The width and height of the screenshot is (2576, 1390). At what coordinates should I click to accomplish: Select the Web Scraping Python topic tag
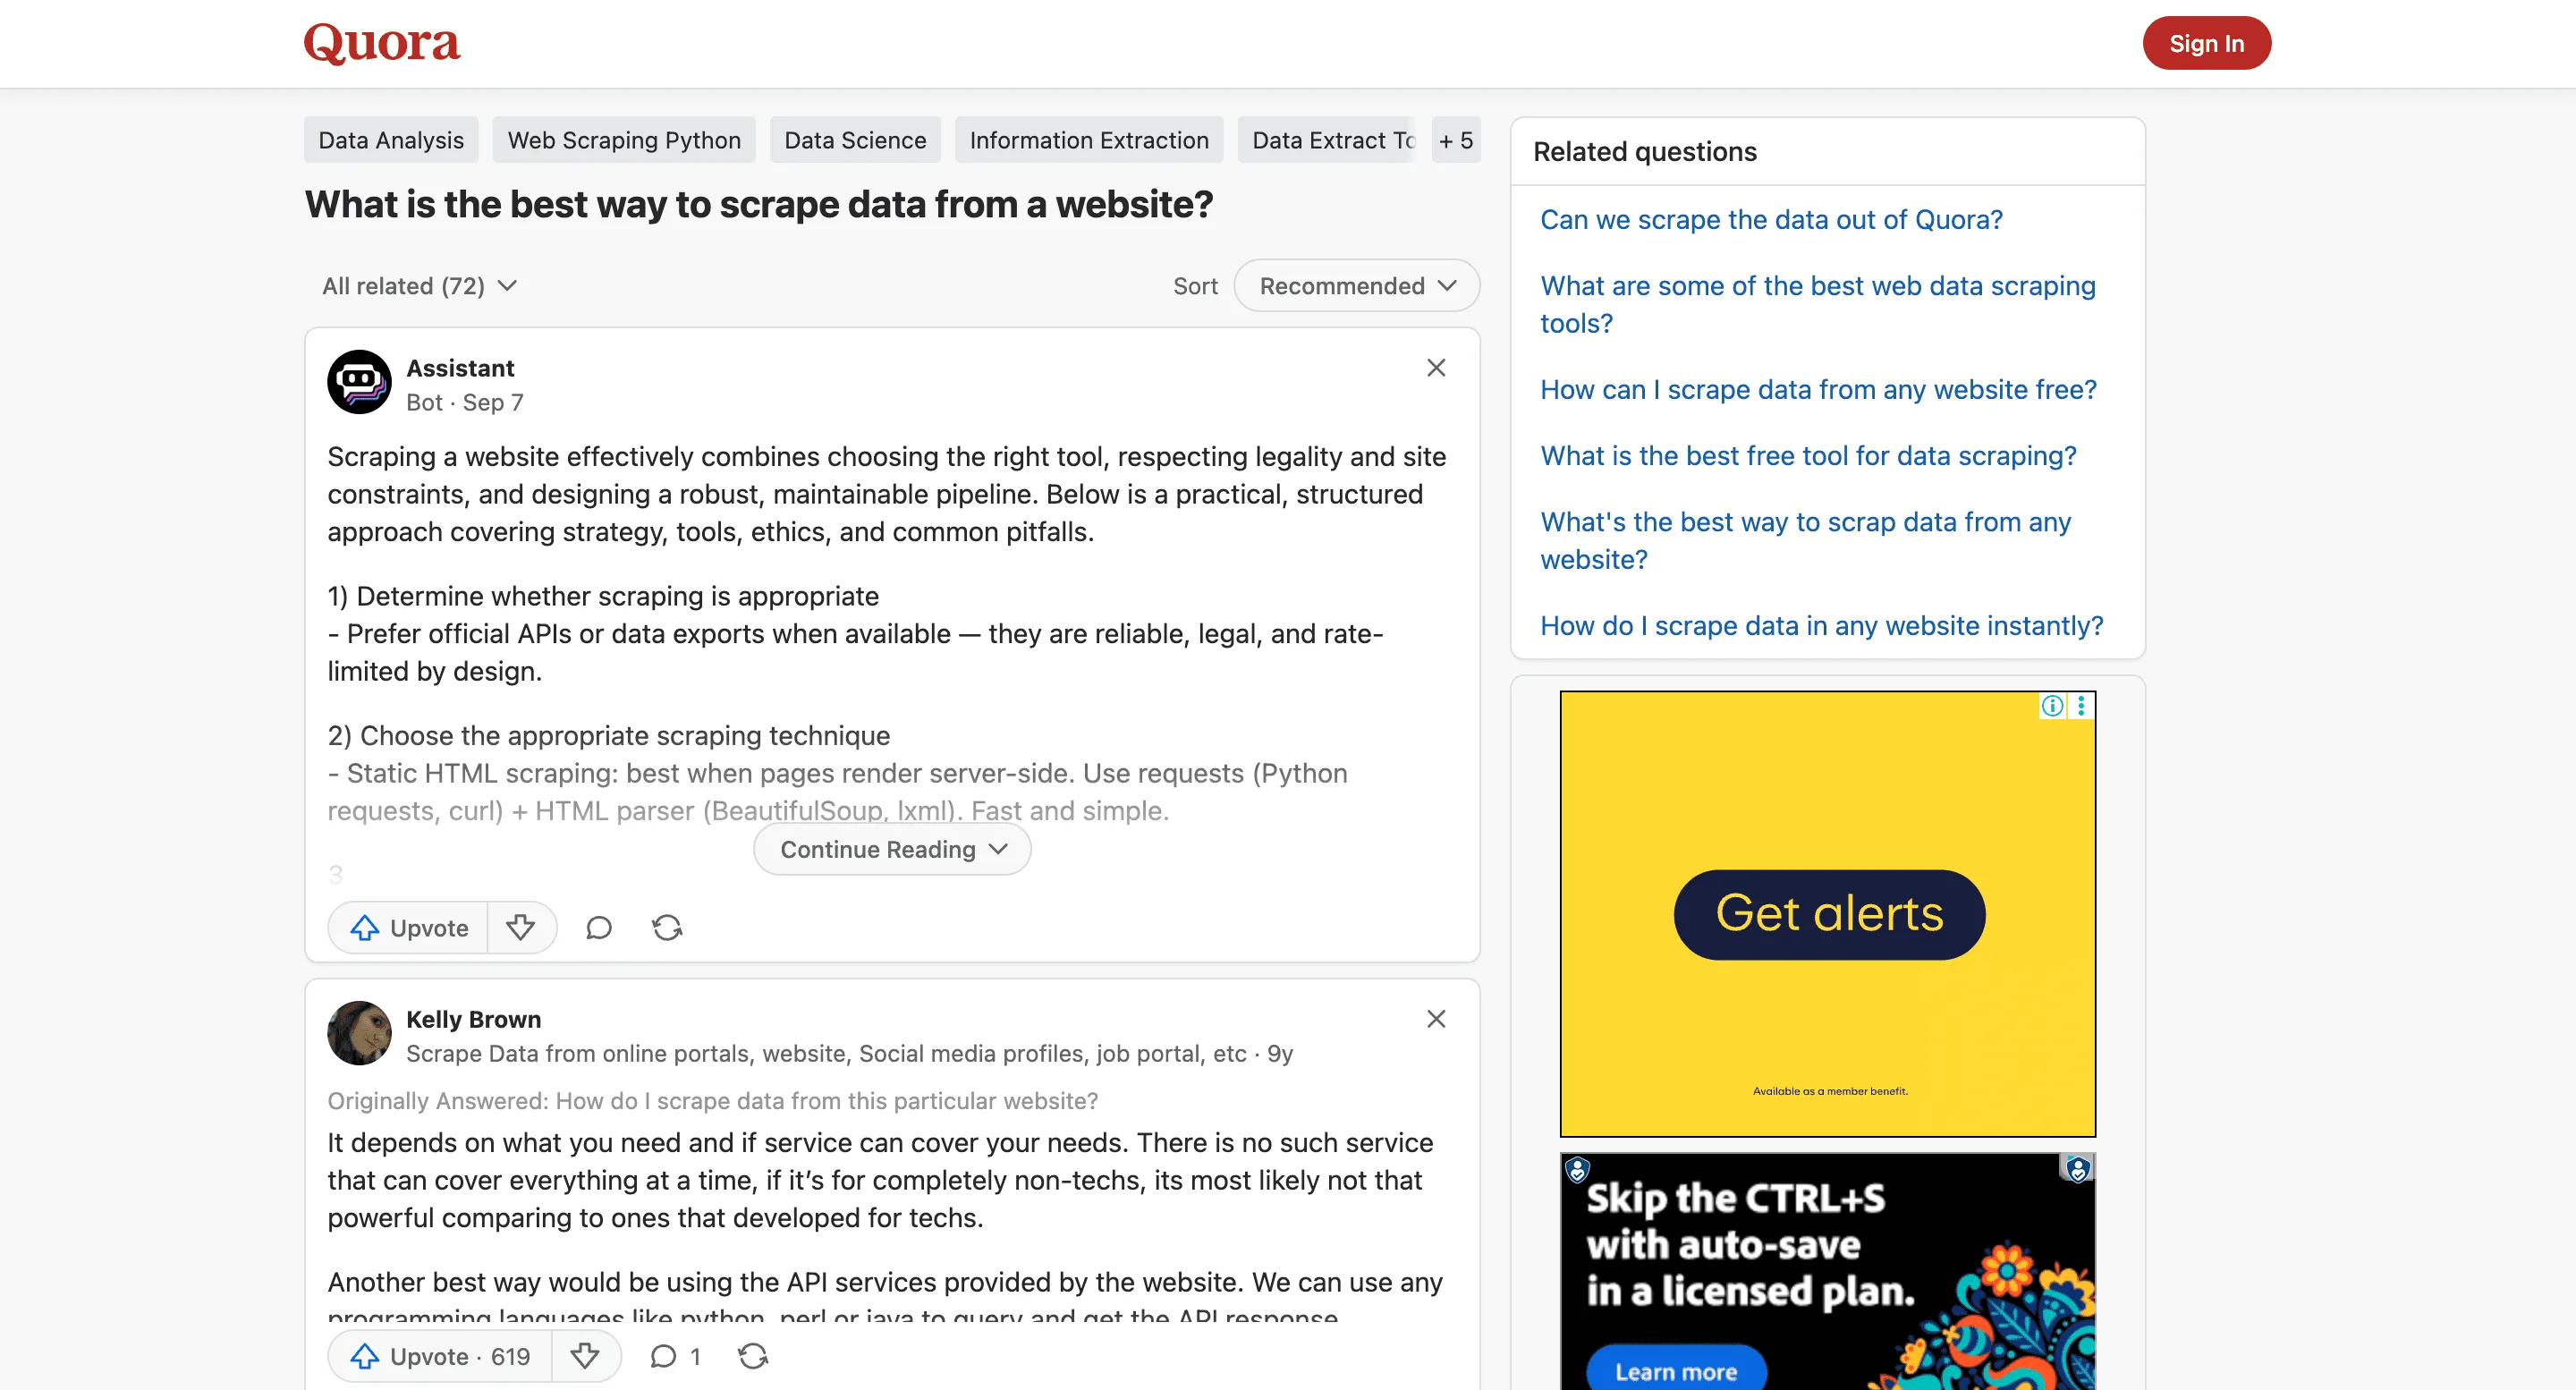pos(623,140)
